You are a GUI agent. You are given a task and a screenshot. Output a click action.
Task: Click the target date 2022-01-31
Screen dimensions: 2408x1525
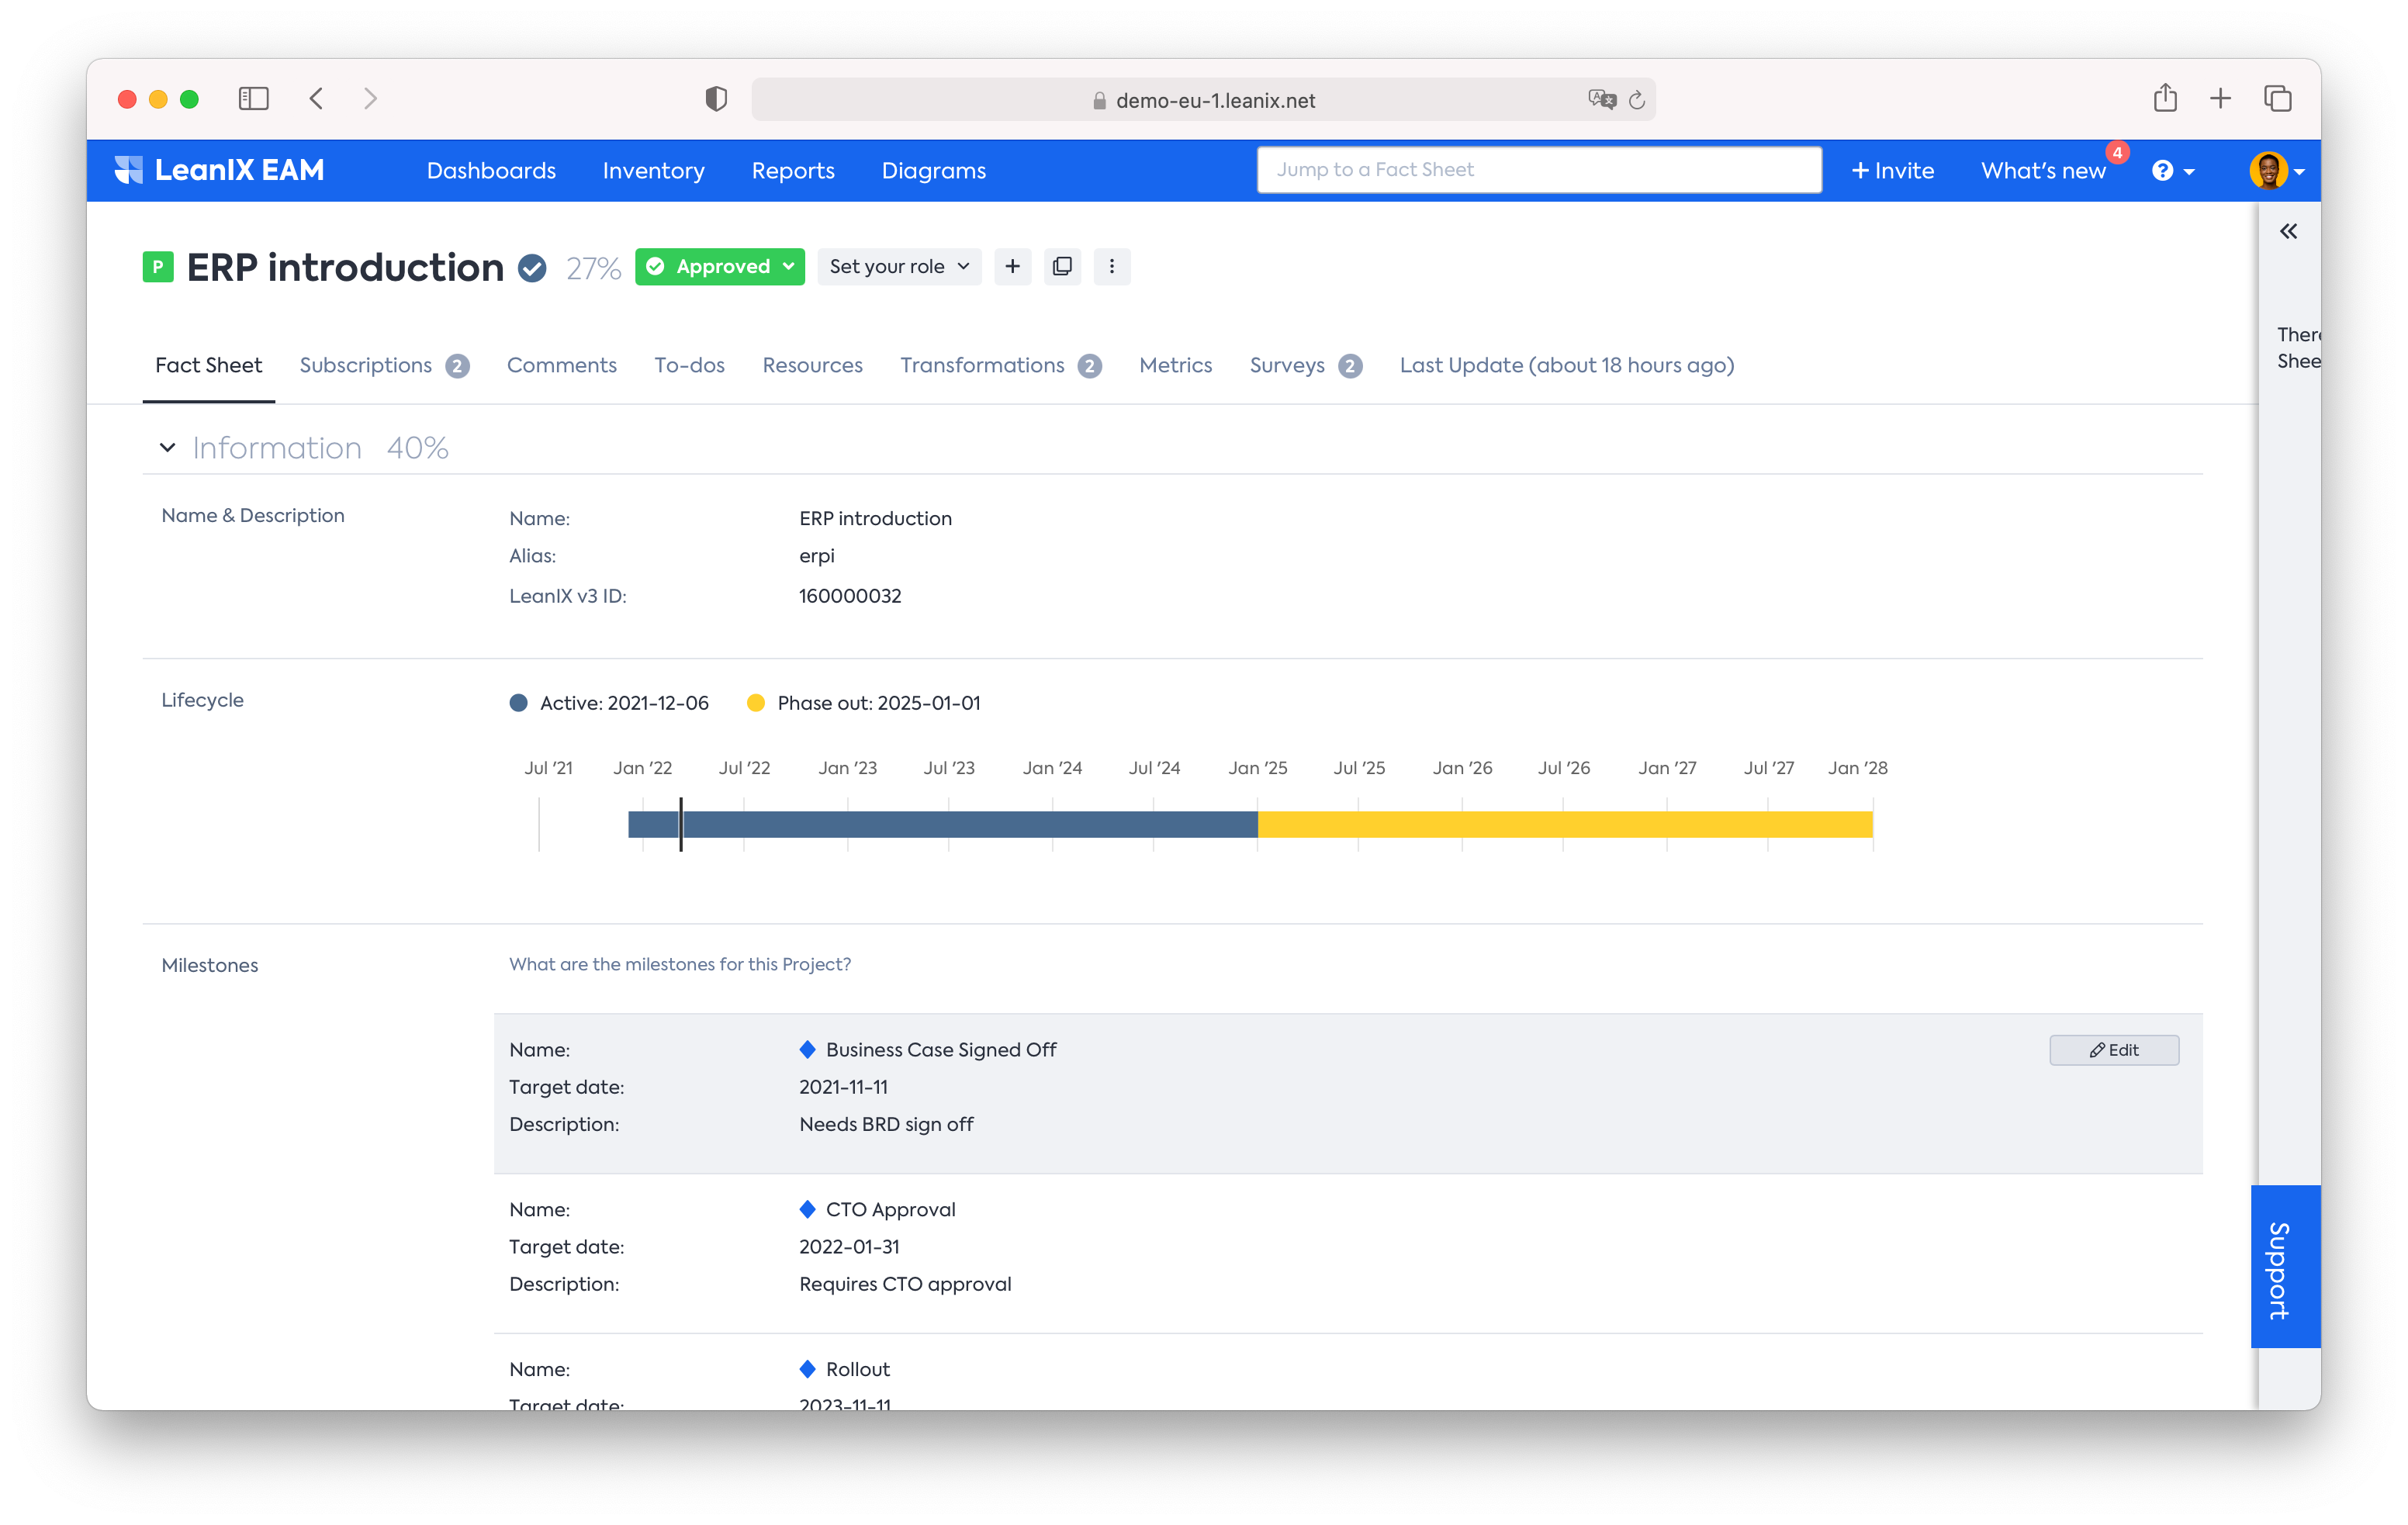pos(849,1246)
